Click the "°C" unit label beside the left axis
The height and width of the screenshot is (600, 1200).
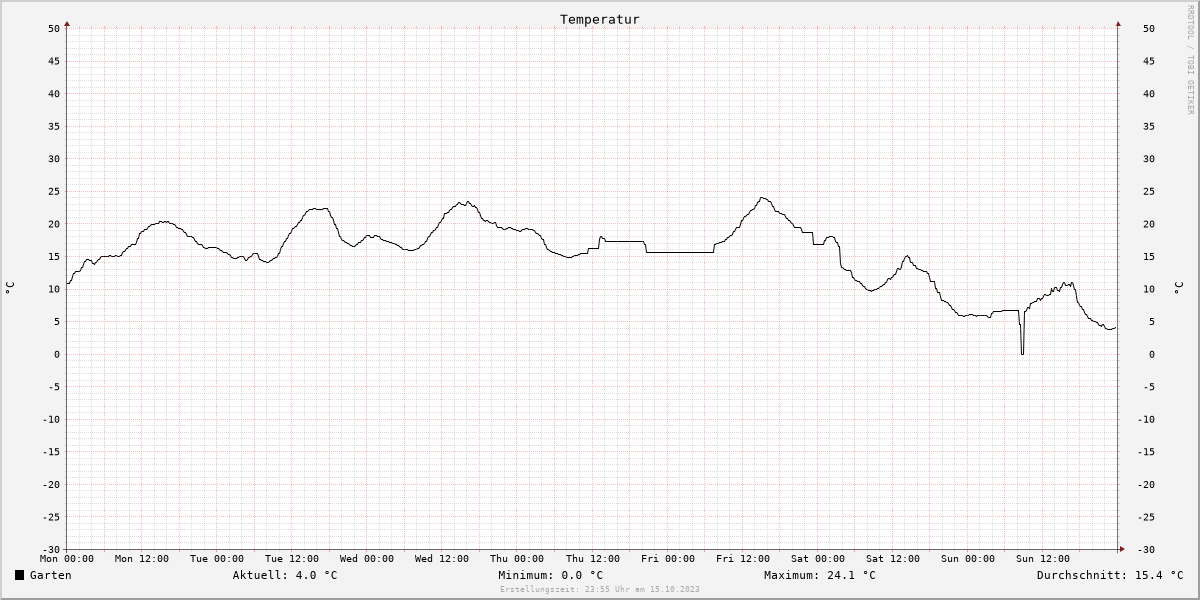[x=10, y=288]
